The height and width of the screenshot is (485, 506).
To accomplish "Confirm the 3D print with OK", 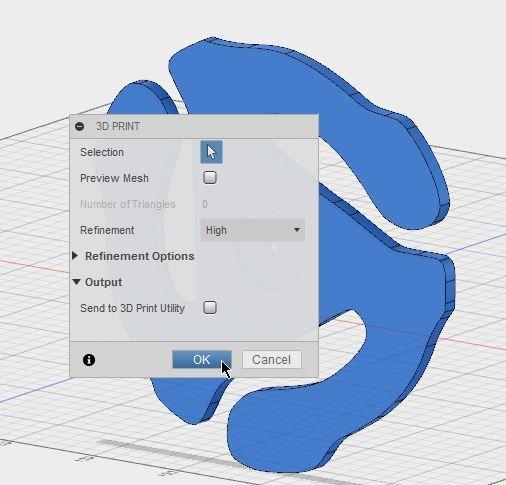I will tap(202, 360).
